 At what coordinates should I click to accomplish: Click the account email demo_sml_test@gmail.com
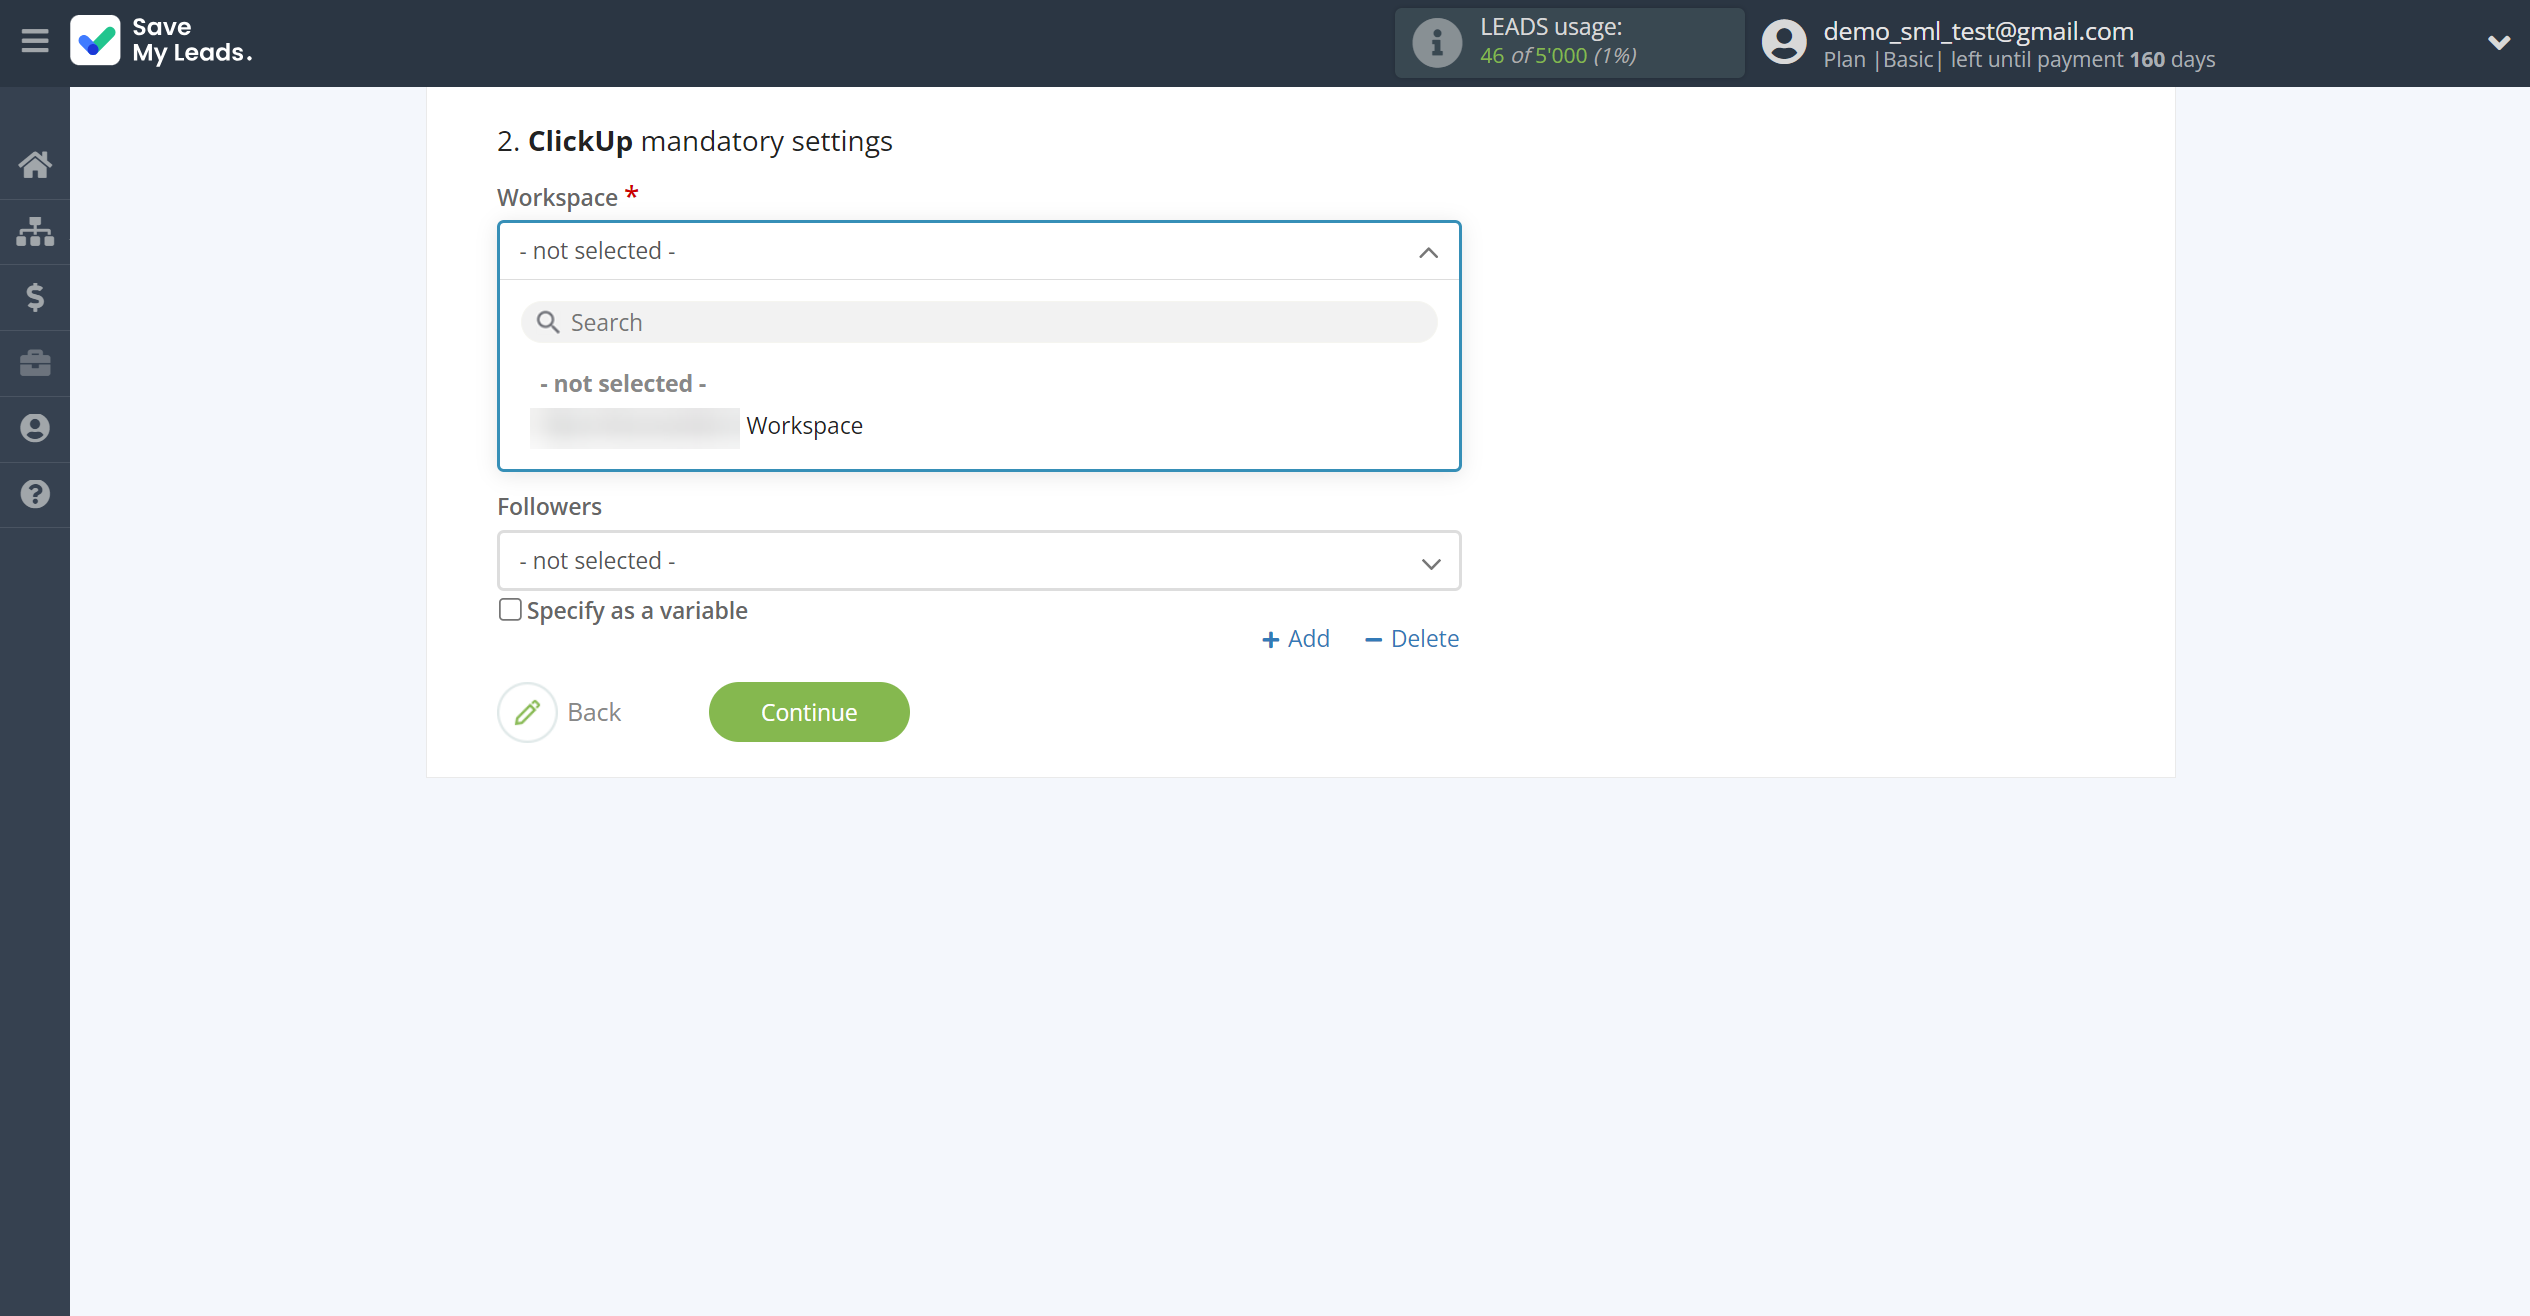tap(1978, 31)
